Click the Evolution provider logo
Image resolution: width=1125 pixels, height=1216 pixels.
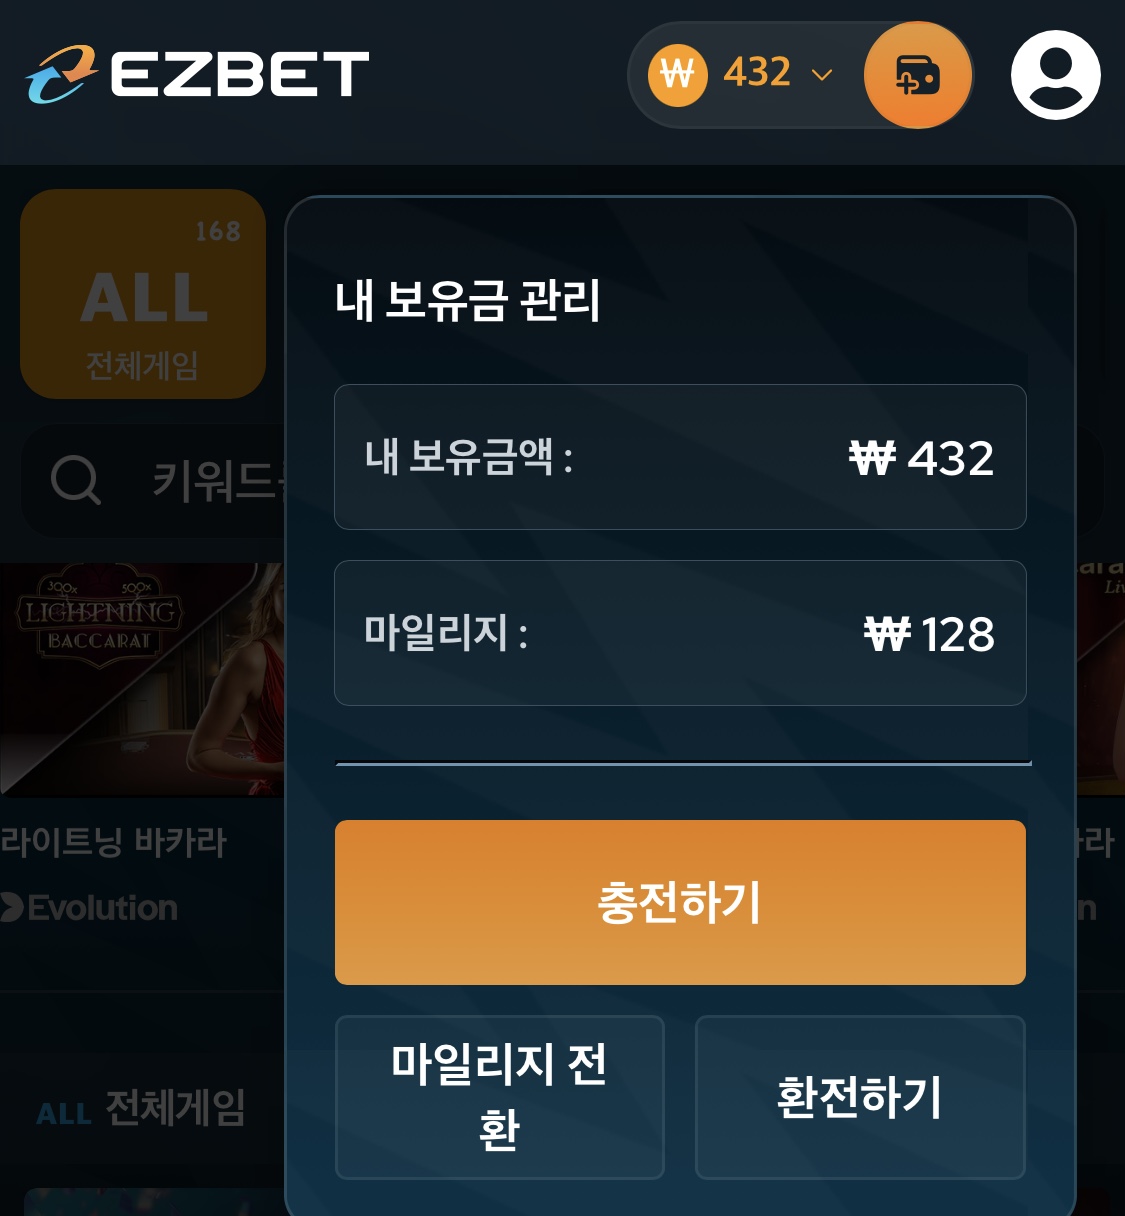click(x=89, y=908)
